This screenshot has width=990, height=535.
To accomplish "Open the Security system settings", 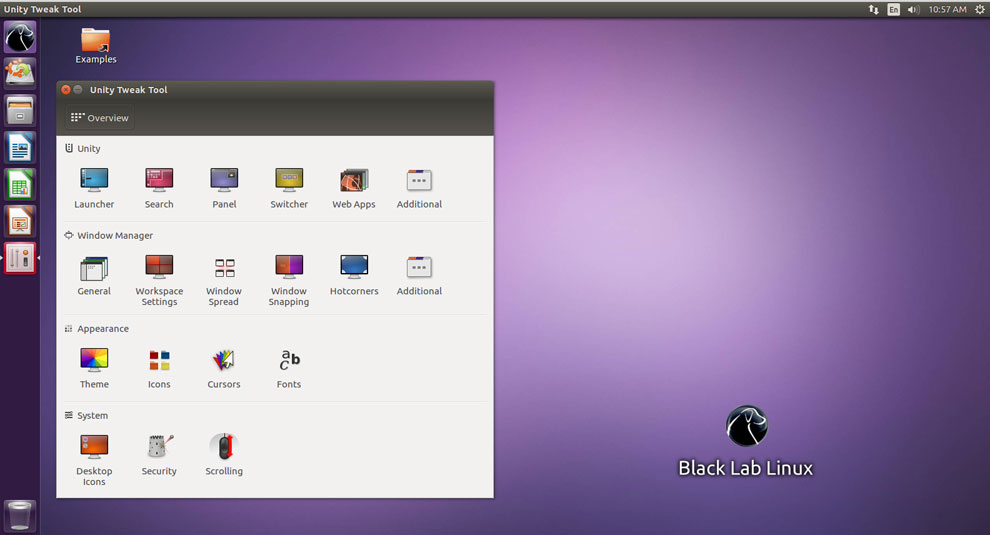I will [159, 455].
